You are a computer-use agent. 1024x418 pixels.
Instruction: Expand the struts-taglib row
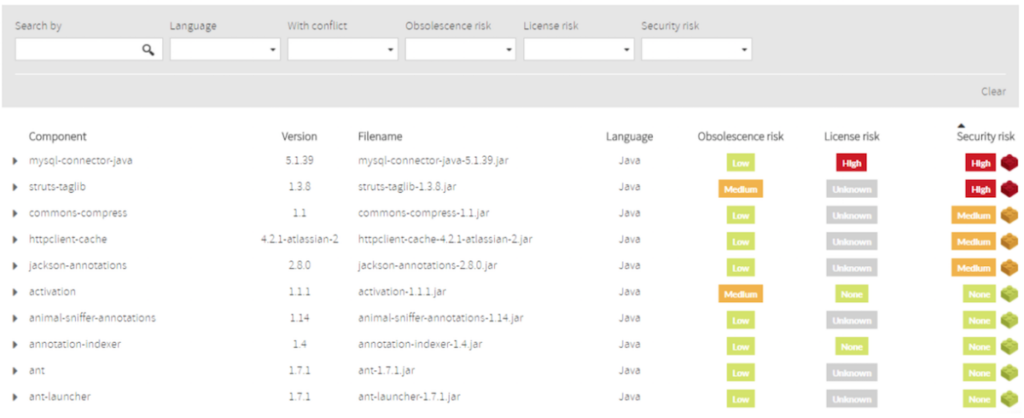(x=15, y=187)
